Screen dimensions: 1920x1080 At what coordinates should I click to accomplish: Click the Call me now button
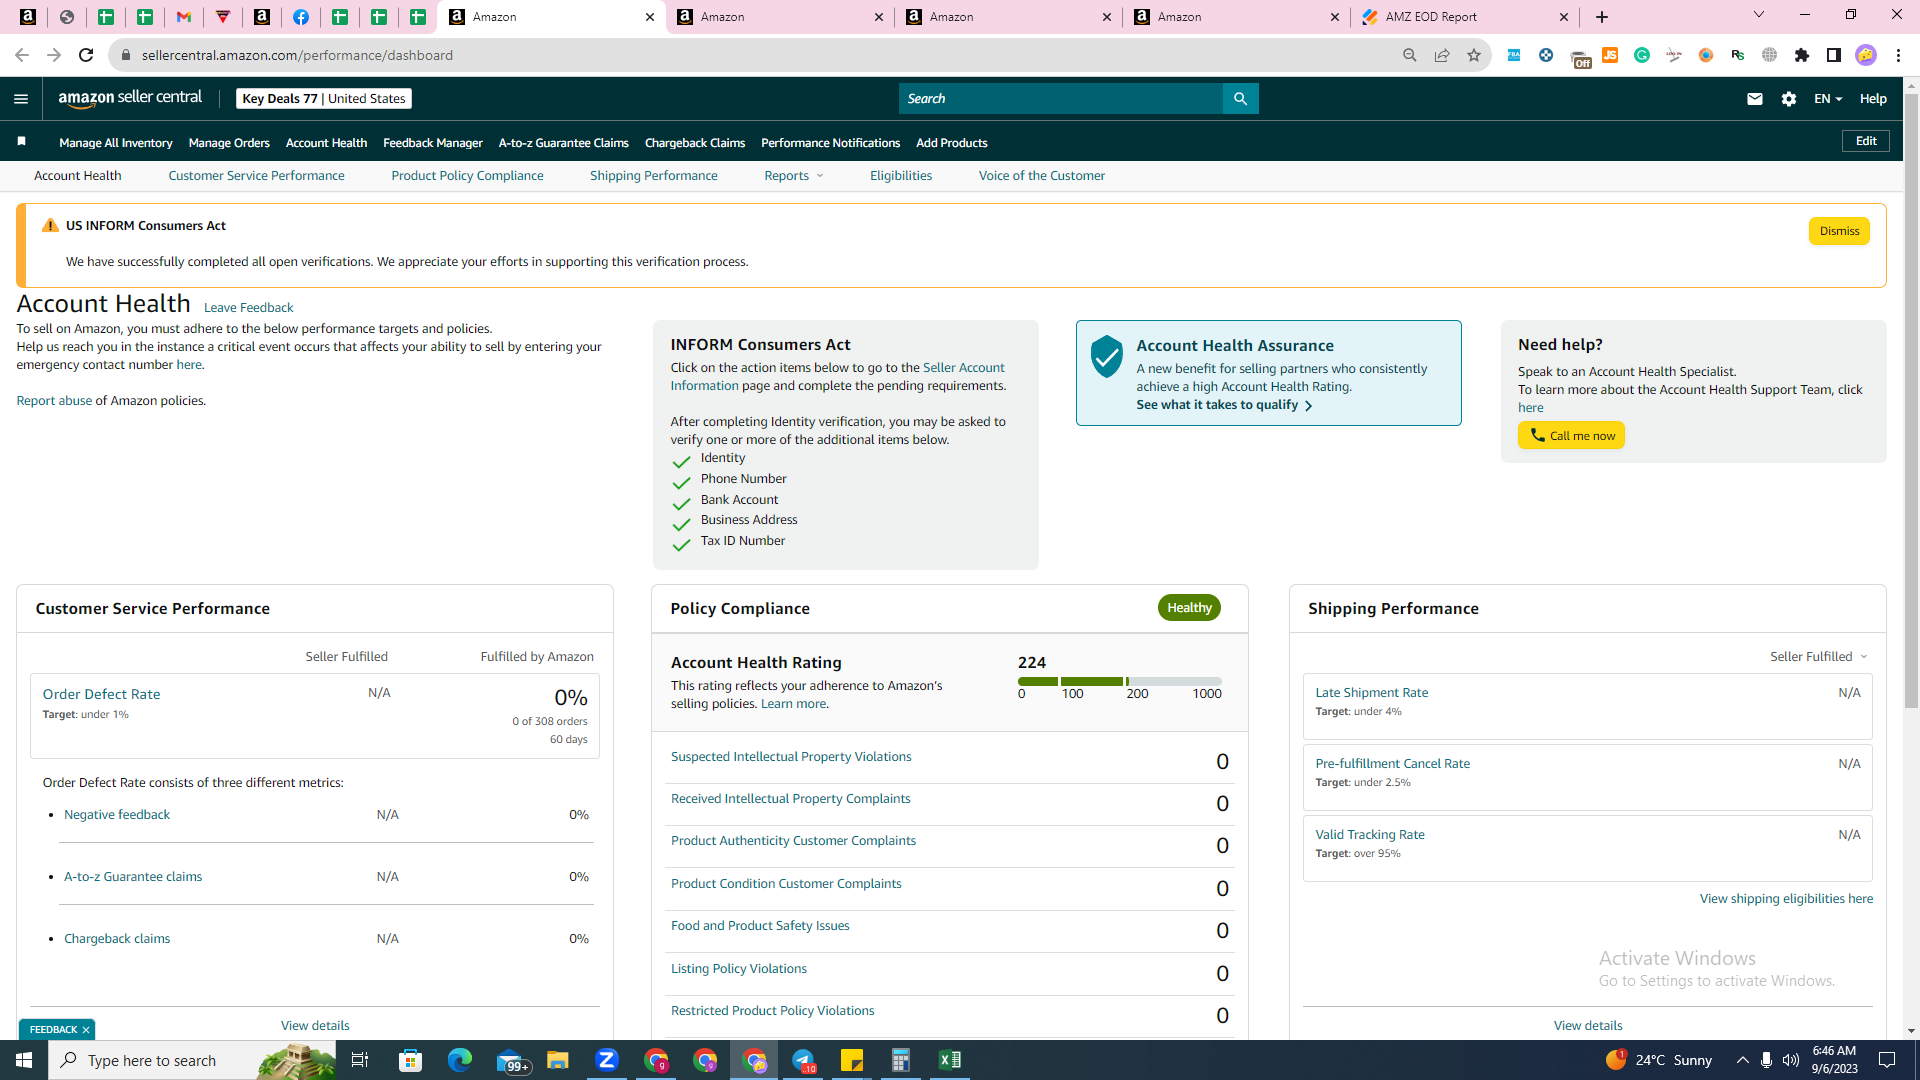pyautogui.click(x=1571, y=436)
